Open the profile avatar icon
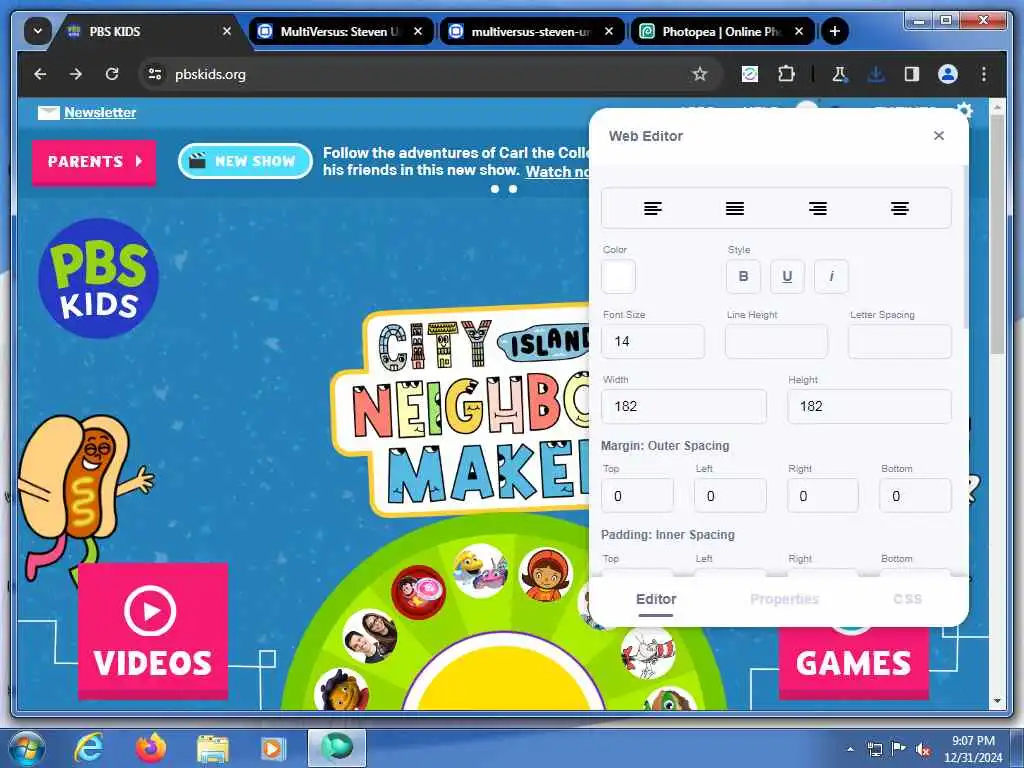The height and width of the screenshot is (768, 1024). pyautogui.click(x=948, y=74)
